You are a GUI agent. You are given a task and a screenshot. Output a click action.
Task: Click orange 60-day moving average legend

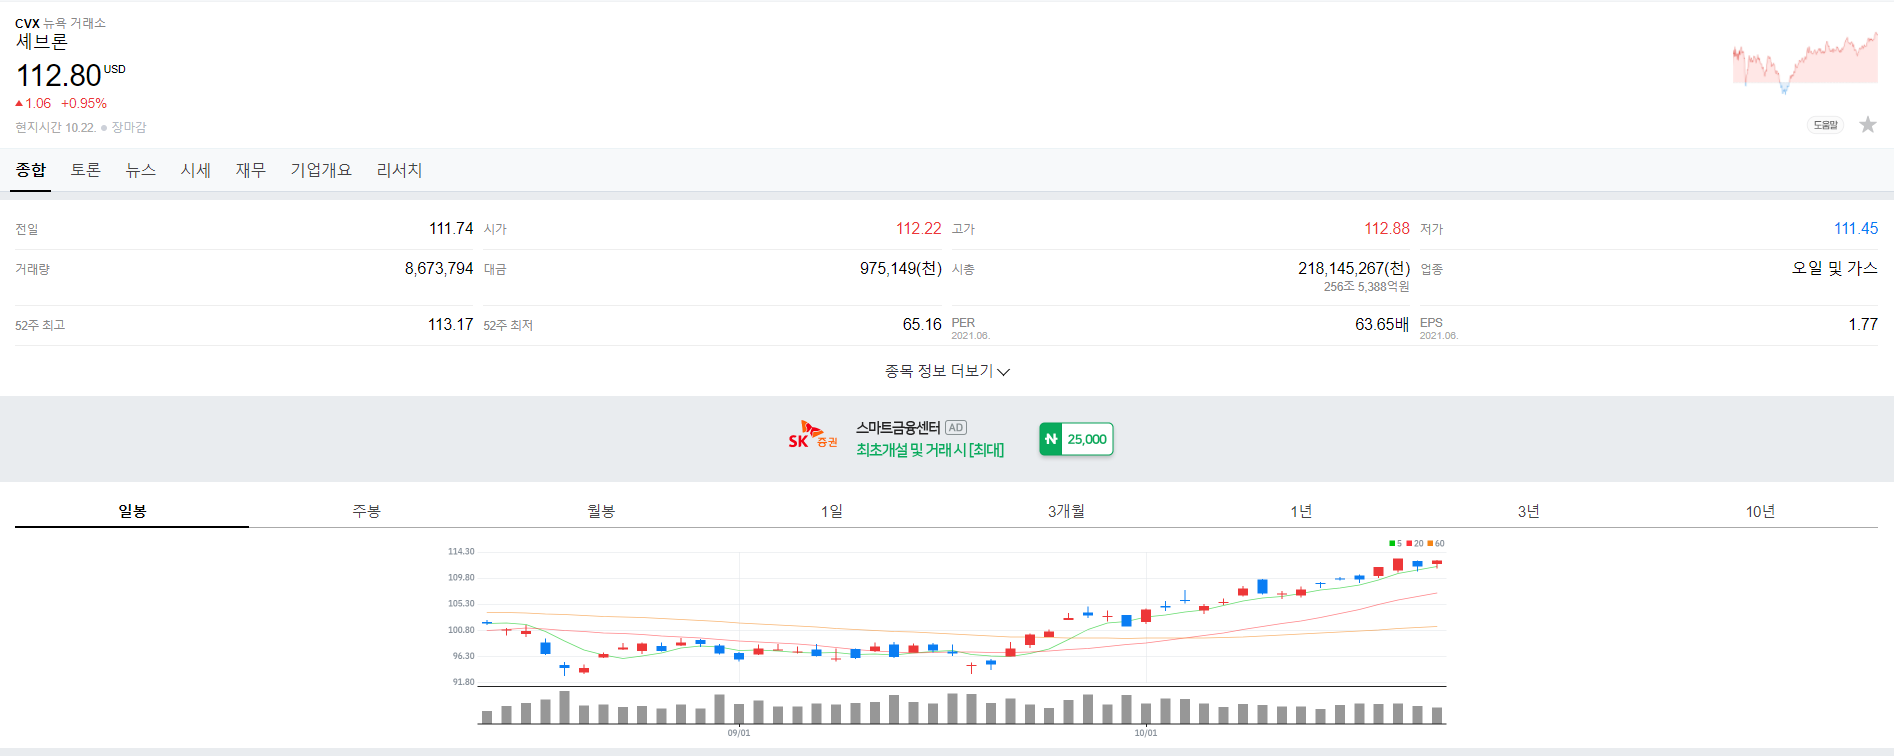(1436, 544)
